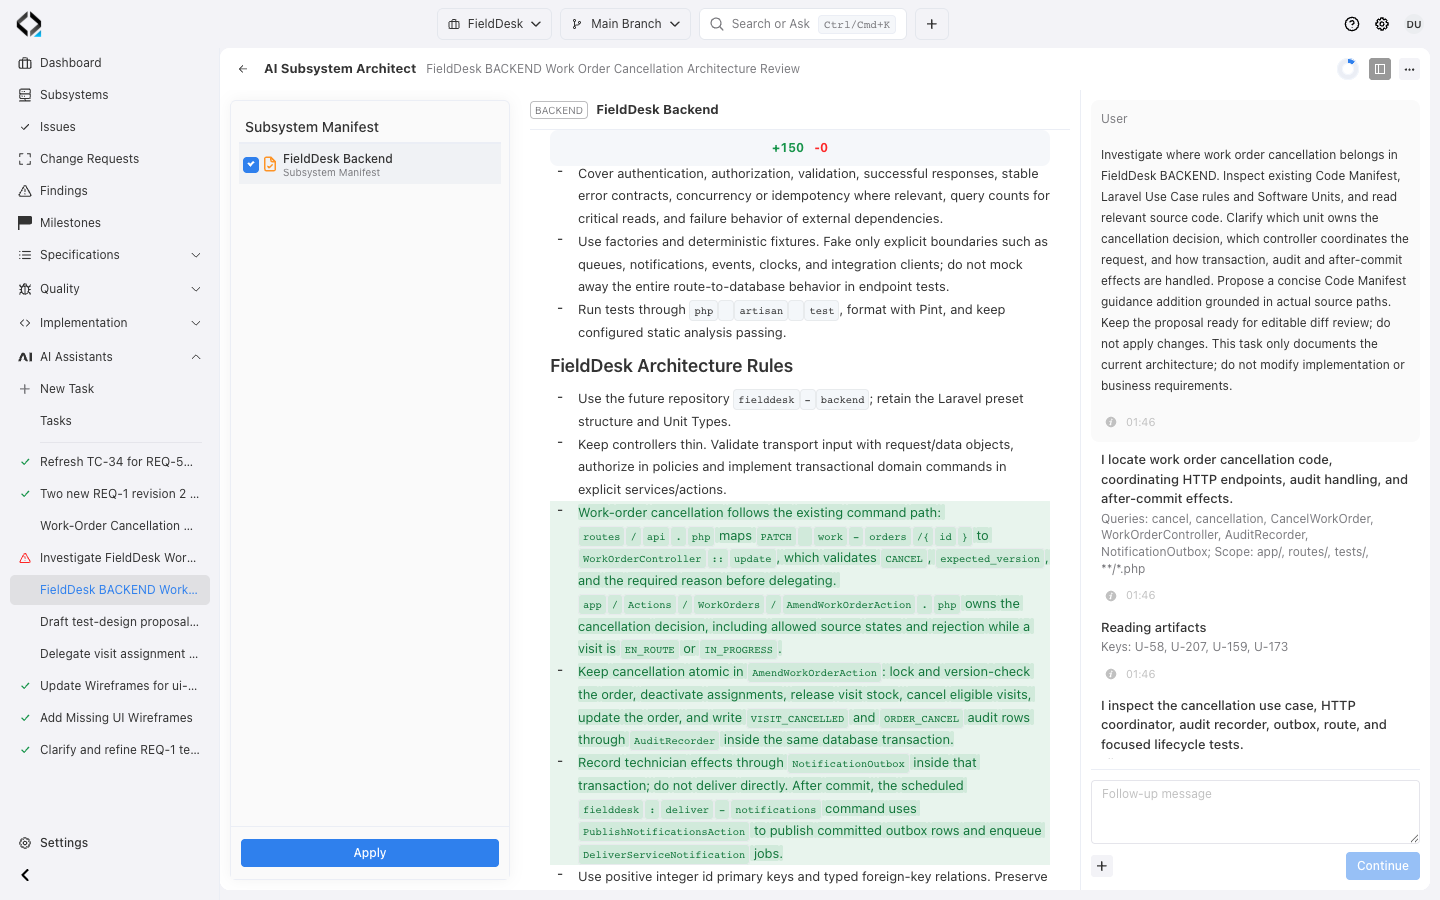Collapse the sidebar with the bottom chevron
1440x900 pixels.
[25, 875]
